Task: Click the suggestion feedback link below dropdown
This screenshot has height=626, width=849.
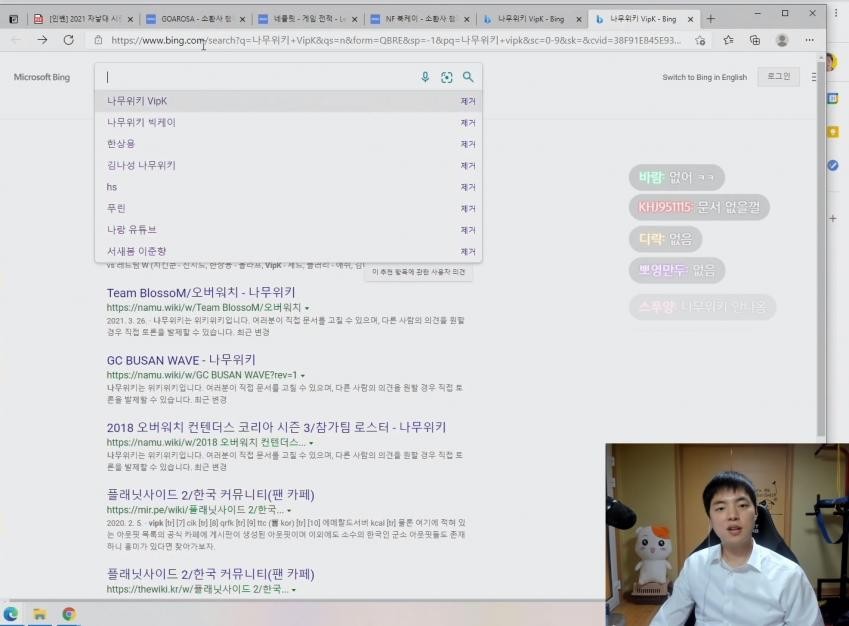Action: [x=419, y=272]
